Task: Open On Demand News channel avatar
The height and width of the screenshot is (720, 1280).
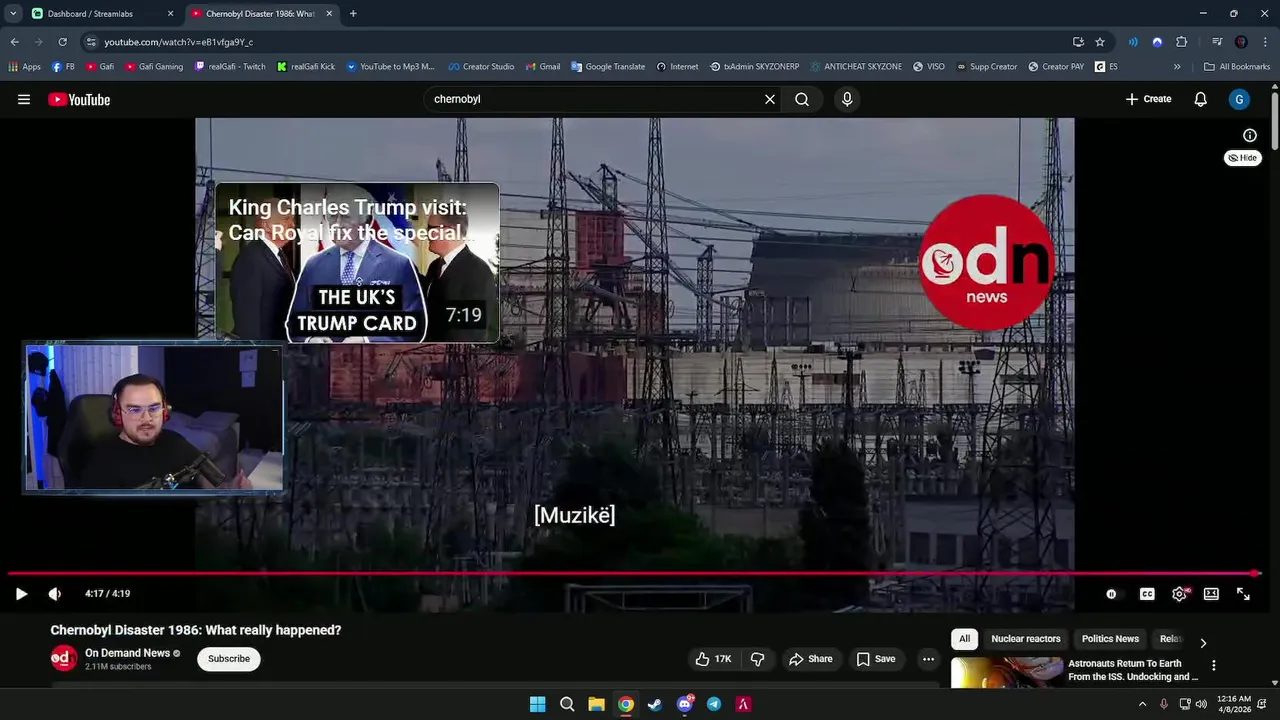Action: click(64, 658)
